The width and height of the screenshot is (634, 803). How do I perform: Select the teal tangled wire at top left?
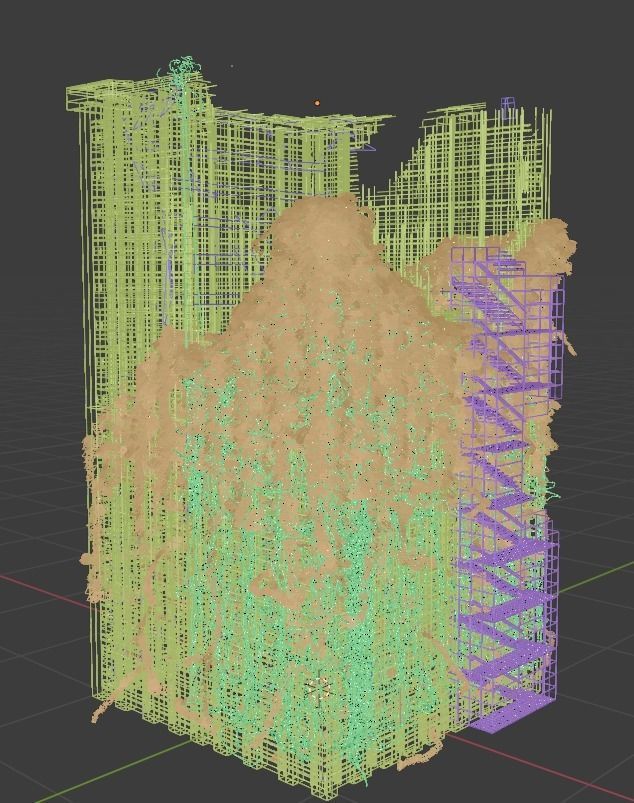click(x=182, y=67)
